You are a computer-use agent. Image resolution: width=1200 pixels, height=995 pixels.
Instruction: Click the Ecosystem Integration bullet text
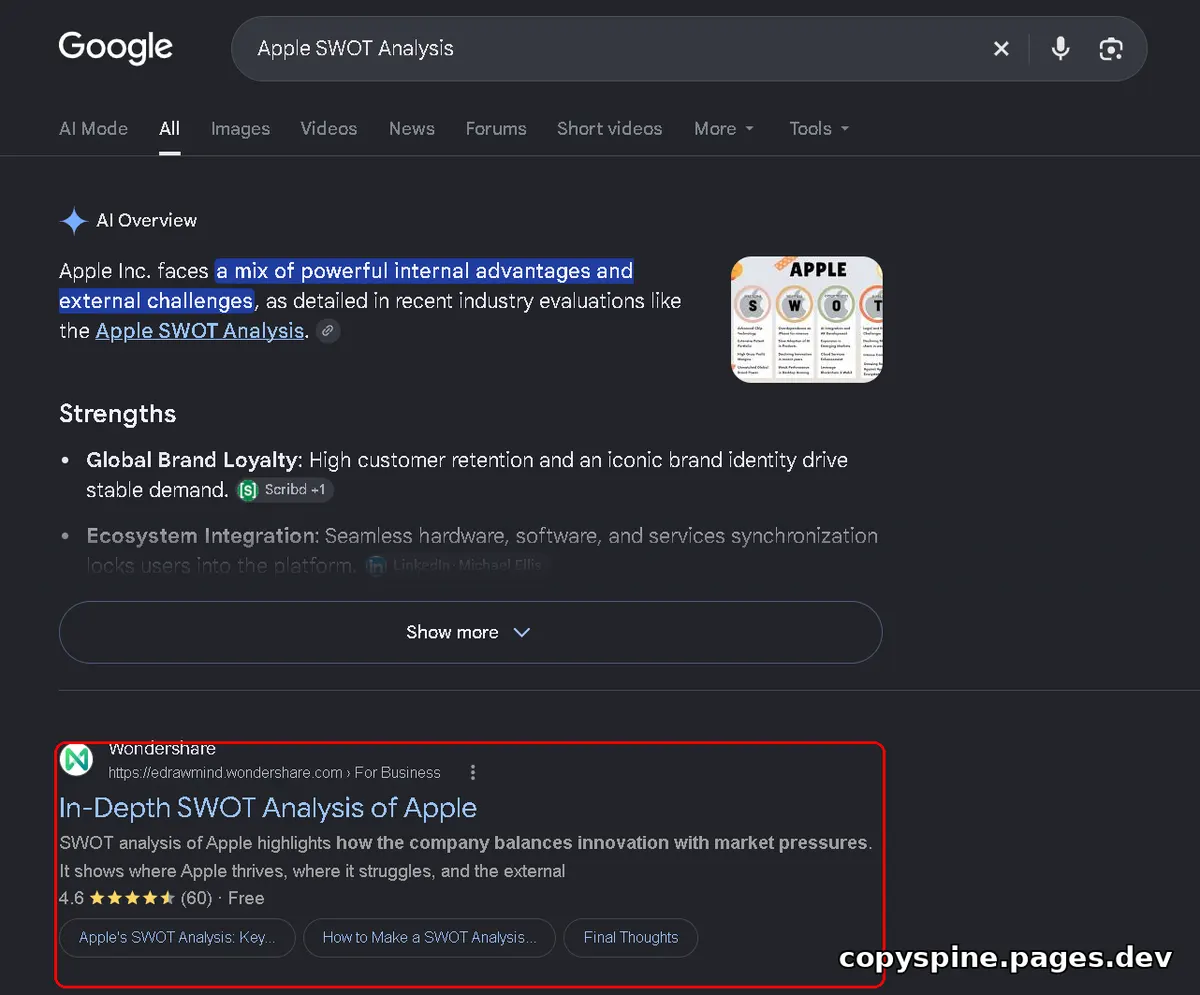(x=482, y=551)
